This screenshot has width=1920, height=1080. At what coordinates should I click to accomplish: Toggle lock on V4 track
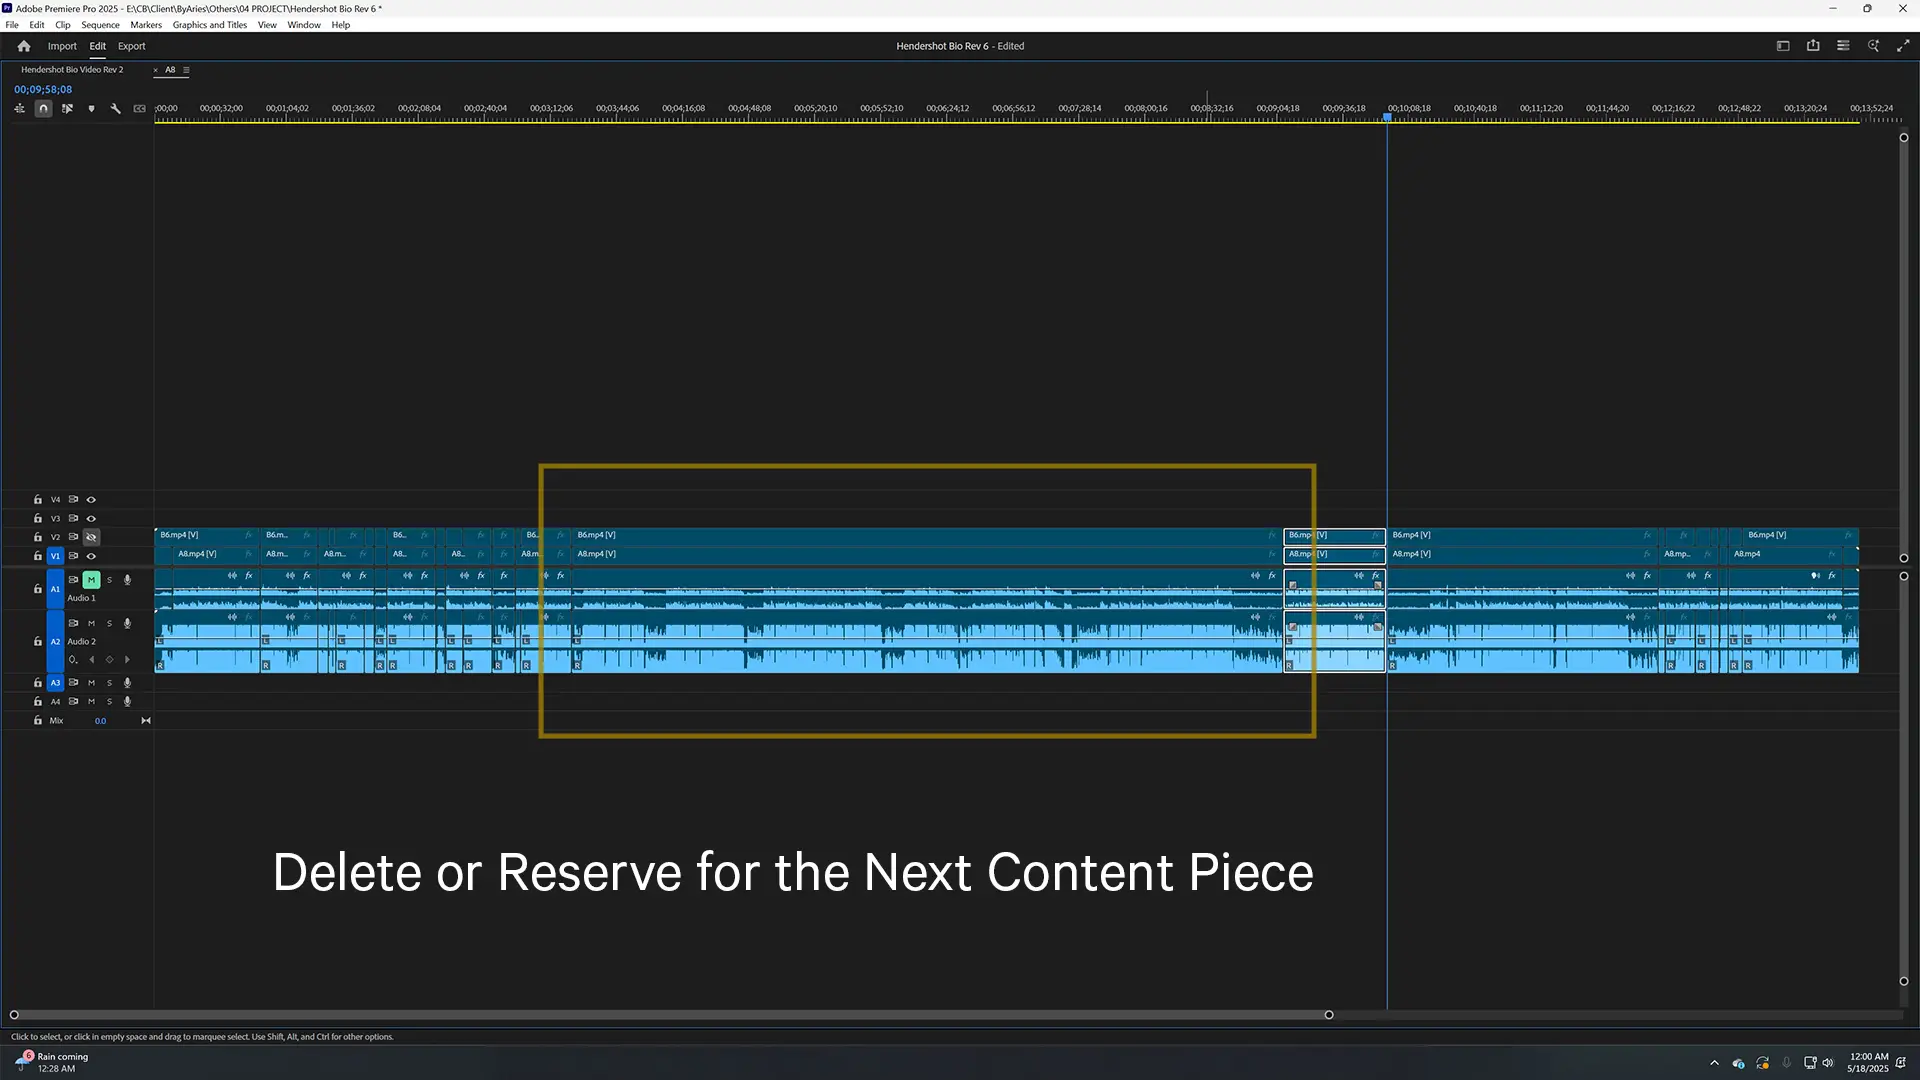tap(38, 500)
